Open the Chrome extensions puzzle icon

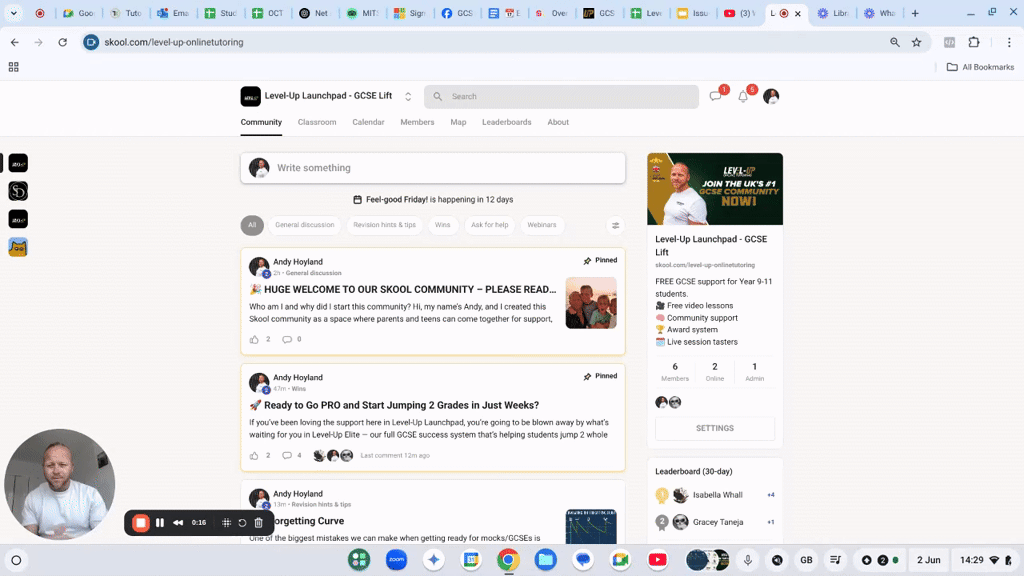point(974,42)
